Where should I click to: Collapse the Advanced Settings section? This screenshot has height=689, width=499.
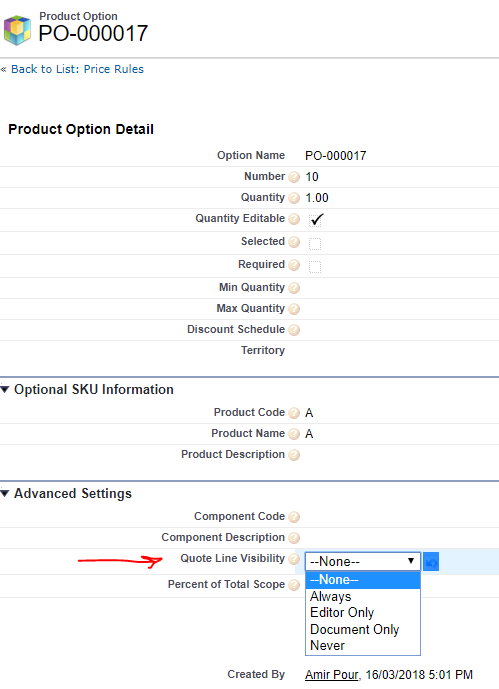click(x=5, y=493)
